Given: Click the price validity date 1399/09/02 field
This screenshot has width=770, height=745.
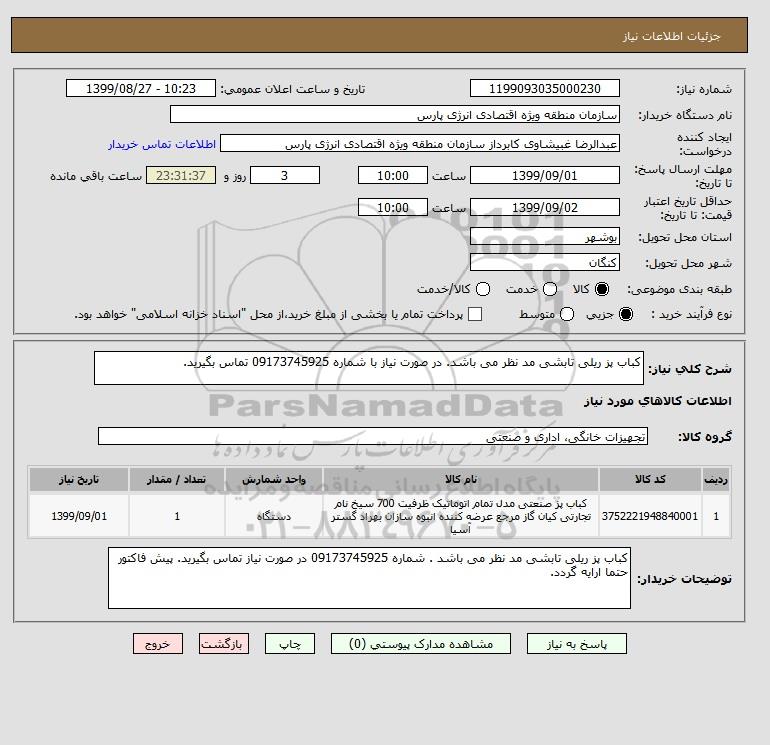Looking at the screenshot, I should click(x=545, y=207).
